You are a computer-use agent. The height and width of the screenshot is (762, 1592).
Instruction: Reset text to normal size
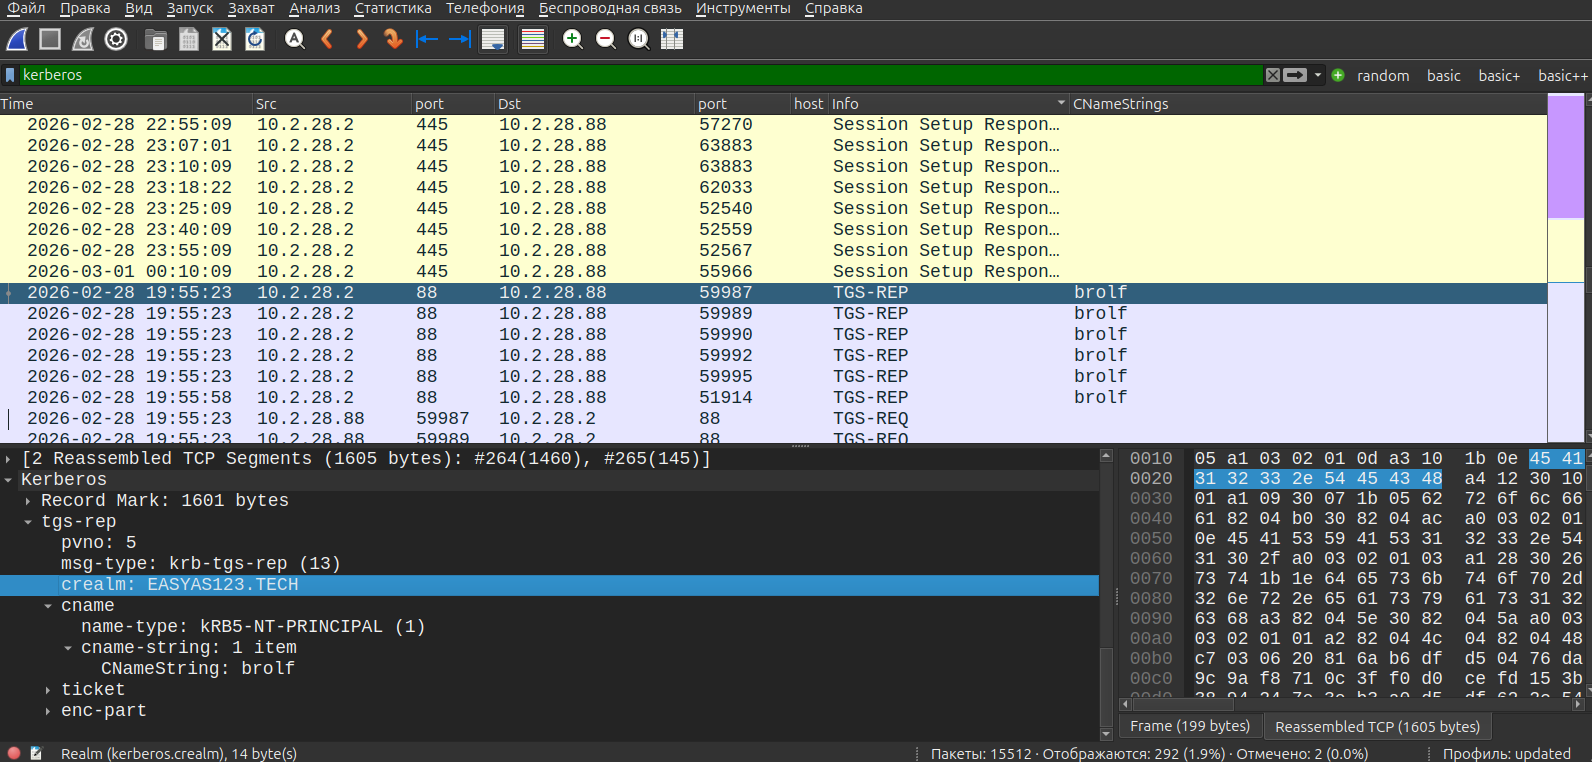tap(638, 39)
